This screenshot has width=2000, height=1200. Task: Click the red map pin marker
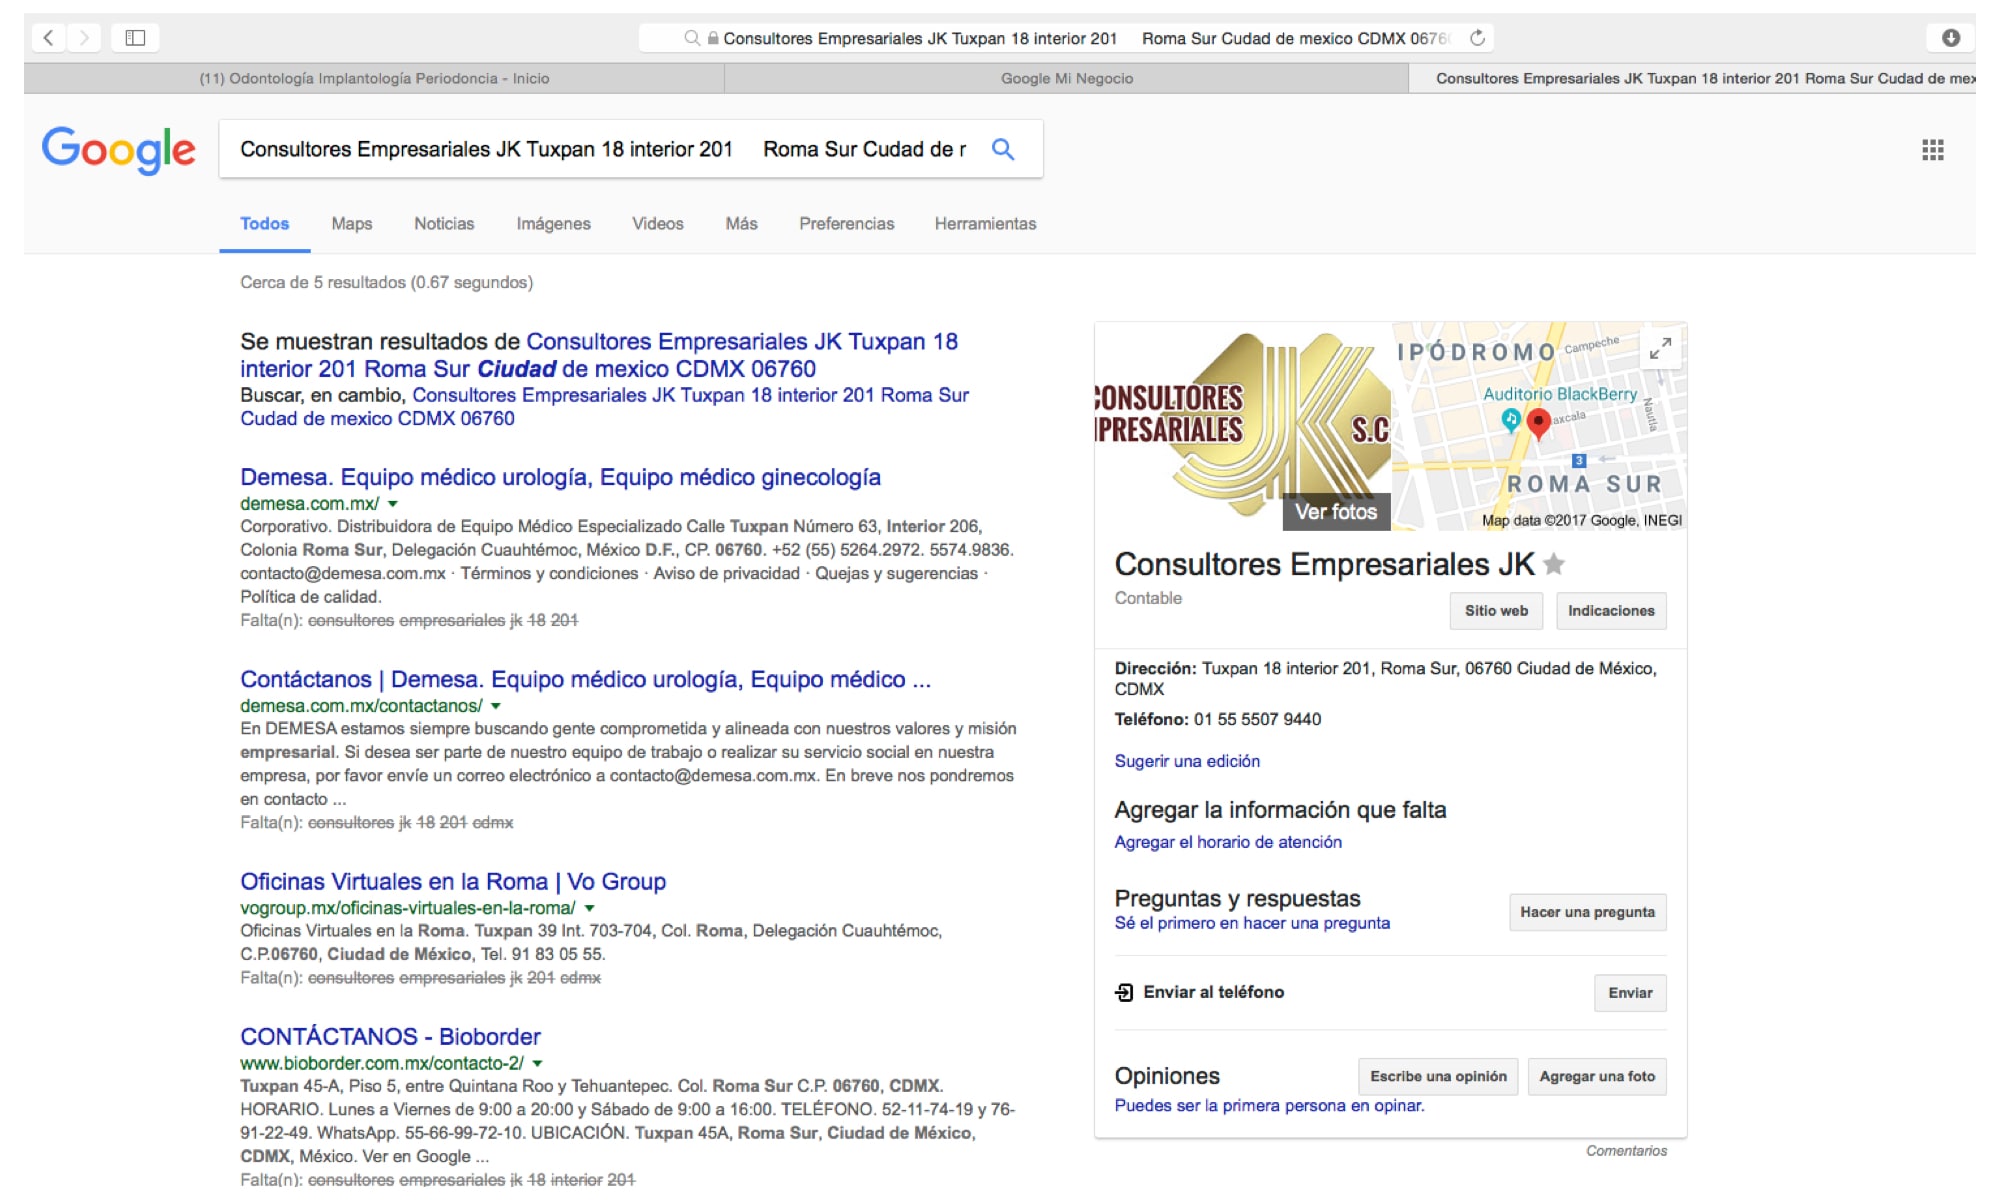pyautogui.click(x=1539, y=423)
